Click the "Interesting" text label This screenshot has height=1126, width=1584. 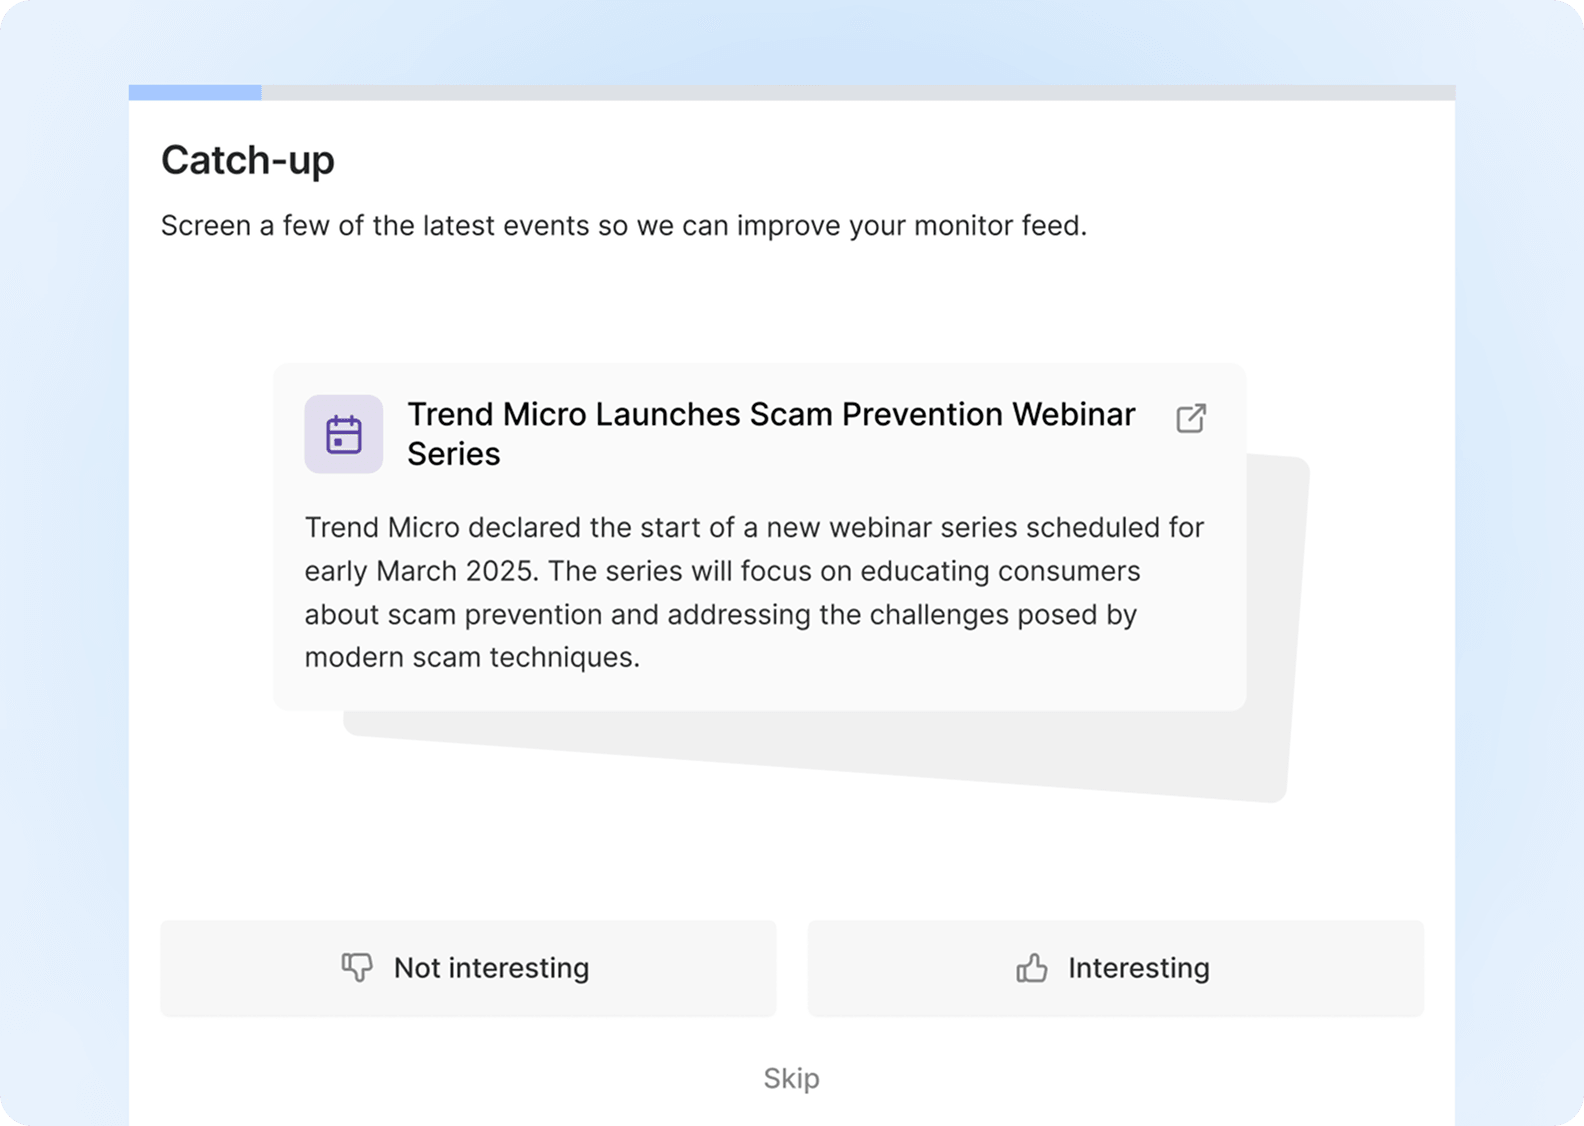[1139, 968]
